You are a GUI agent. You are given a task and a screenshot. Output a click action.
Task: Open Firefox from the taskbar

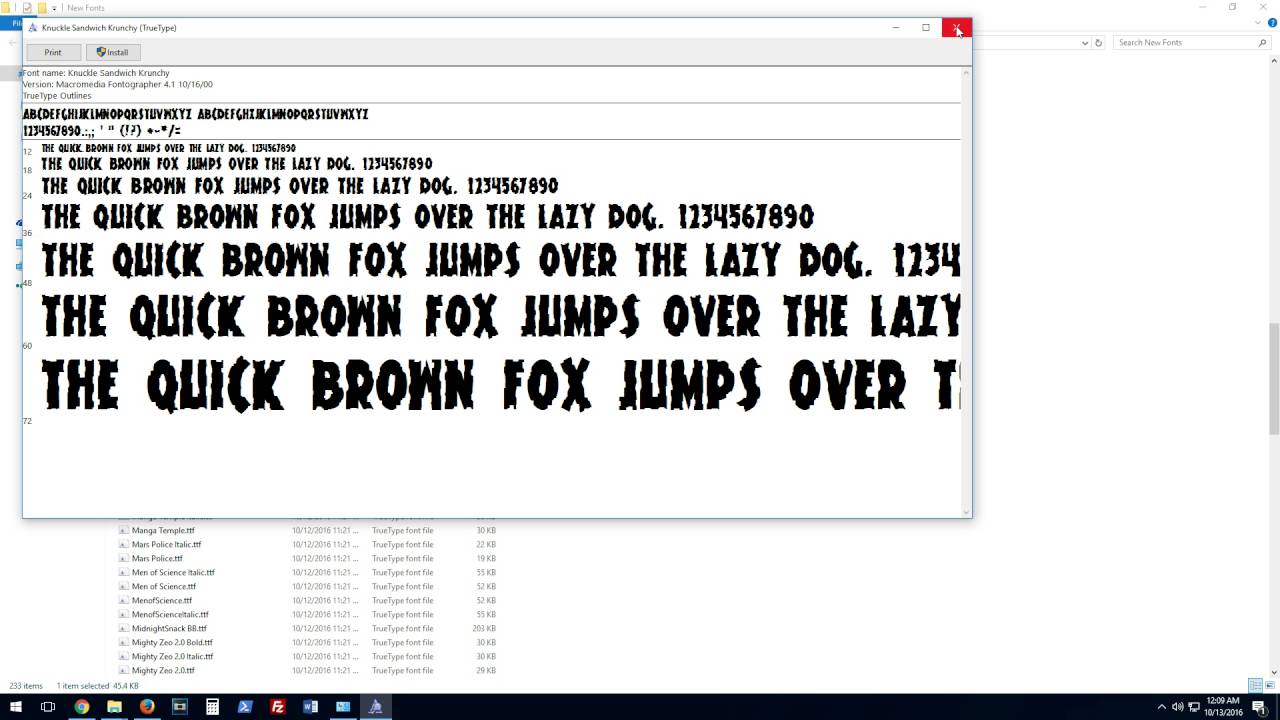[147, 707]
